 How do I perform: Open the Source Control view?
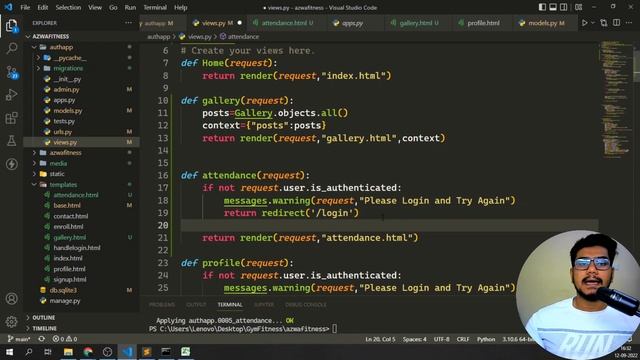coord(11,72)
